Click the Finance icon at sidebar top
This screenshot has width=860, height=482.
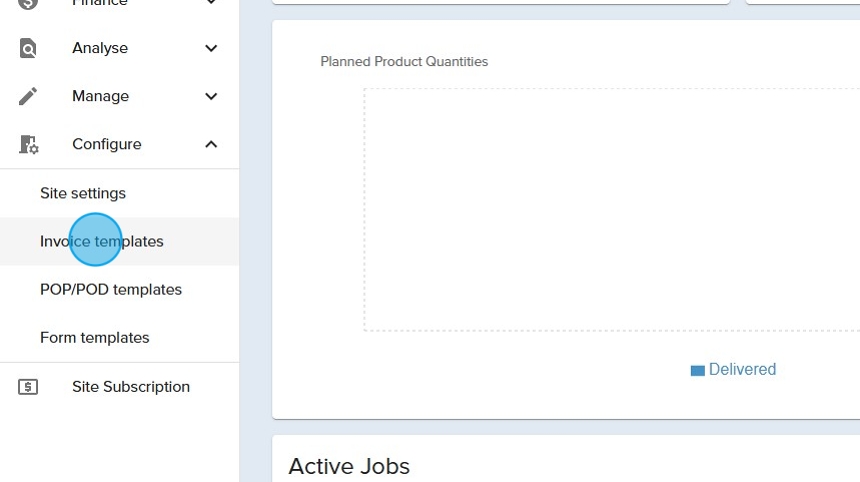[x=28, y=3]
